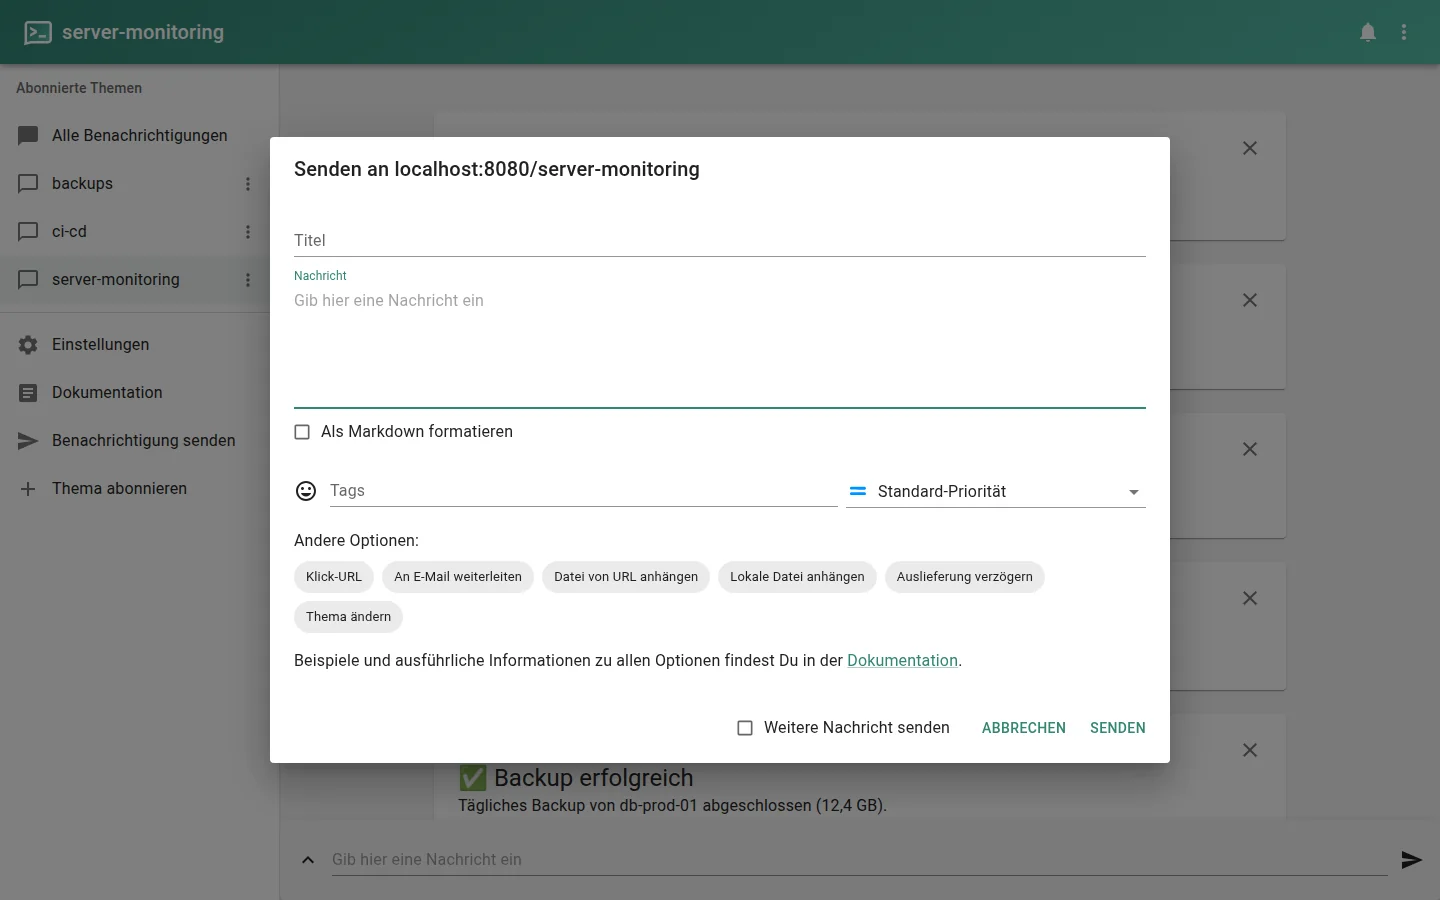
Task: Click the plus icon for Thema abonnieren
Action: click(x=28, y=489)
